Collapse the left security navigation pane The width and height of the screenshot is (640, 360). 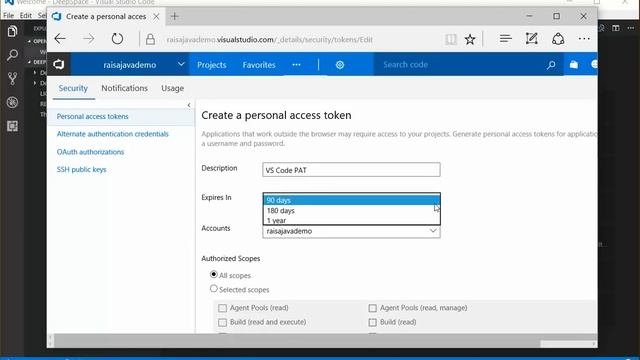pos(189,105)
